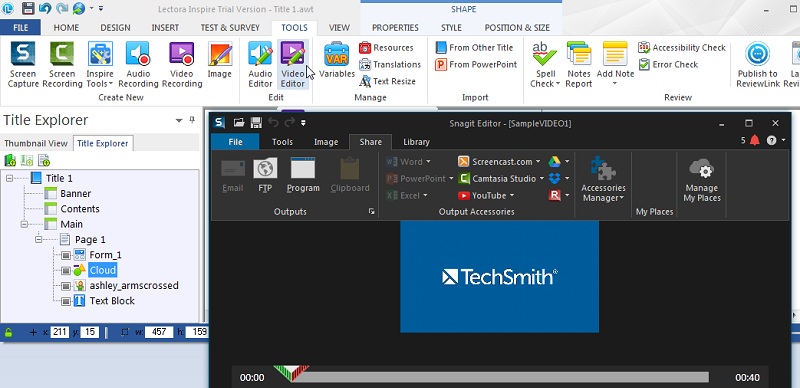Select Form_1 in Title Explorer
Viewport: 800px width, 388px height.
106,255
